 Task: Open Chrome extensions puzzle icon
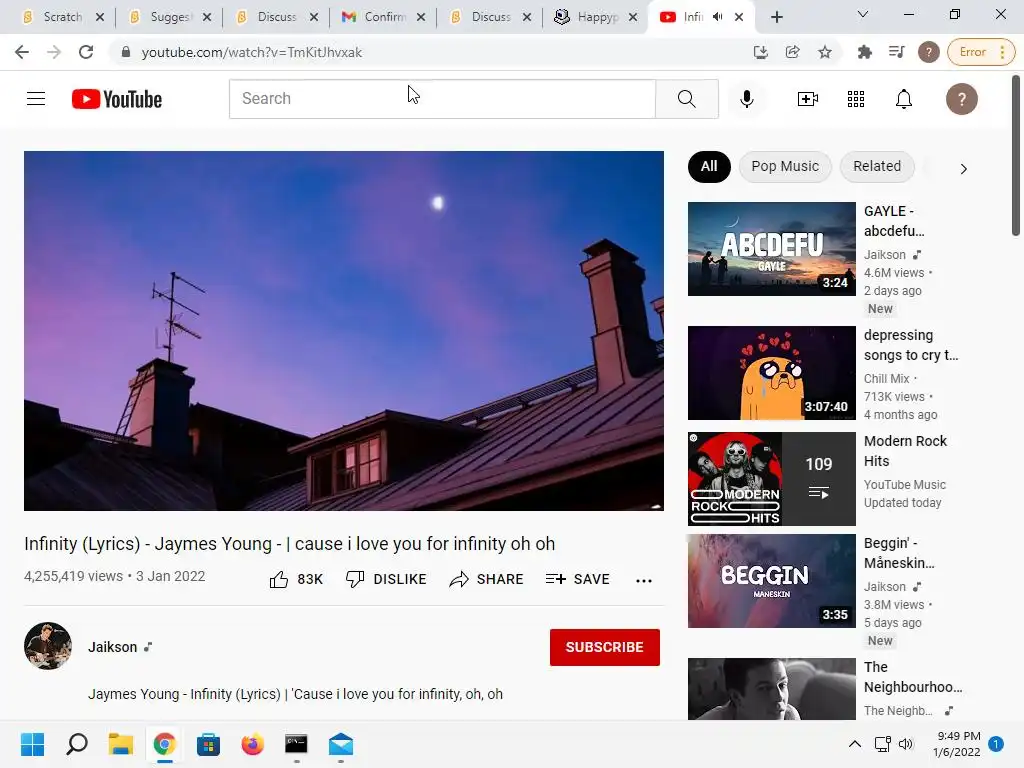point(865,52)
